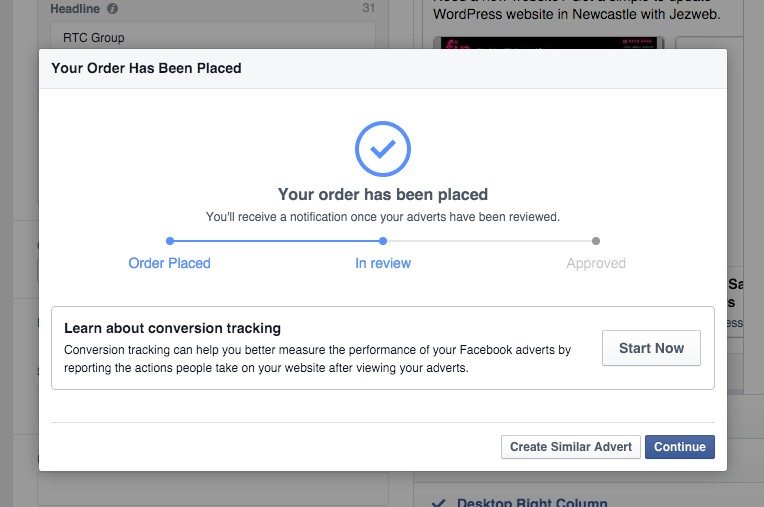Click the Headline field containing RTC Group
Viewport: 764px width, 507px height.
tap(212, 38)
